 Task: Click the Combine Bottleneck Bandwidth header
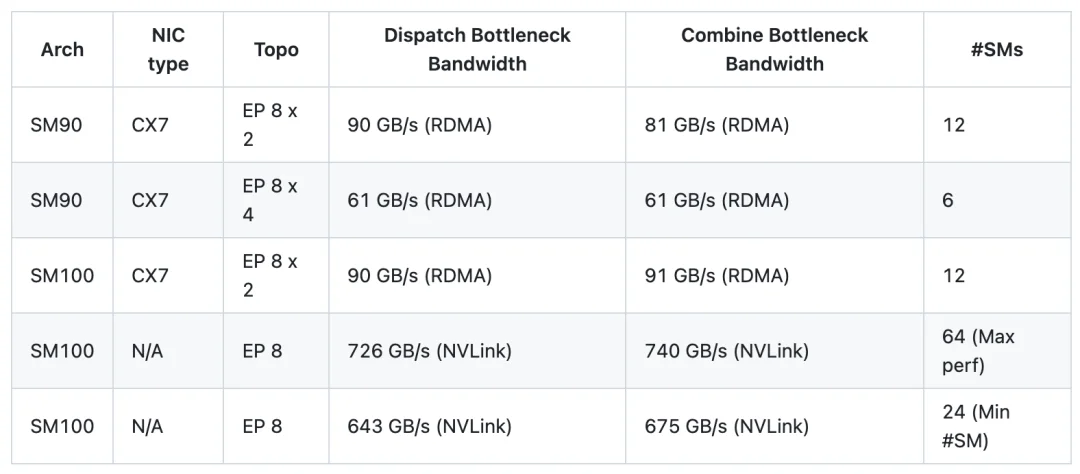tap(774, 49)
